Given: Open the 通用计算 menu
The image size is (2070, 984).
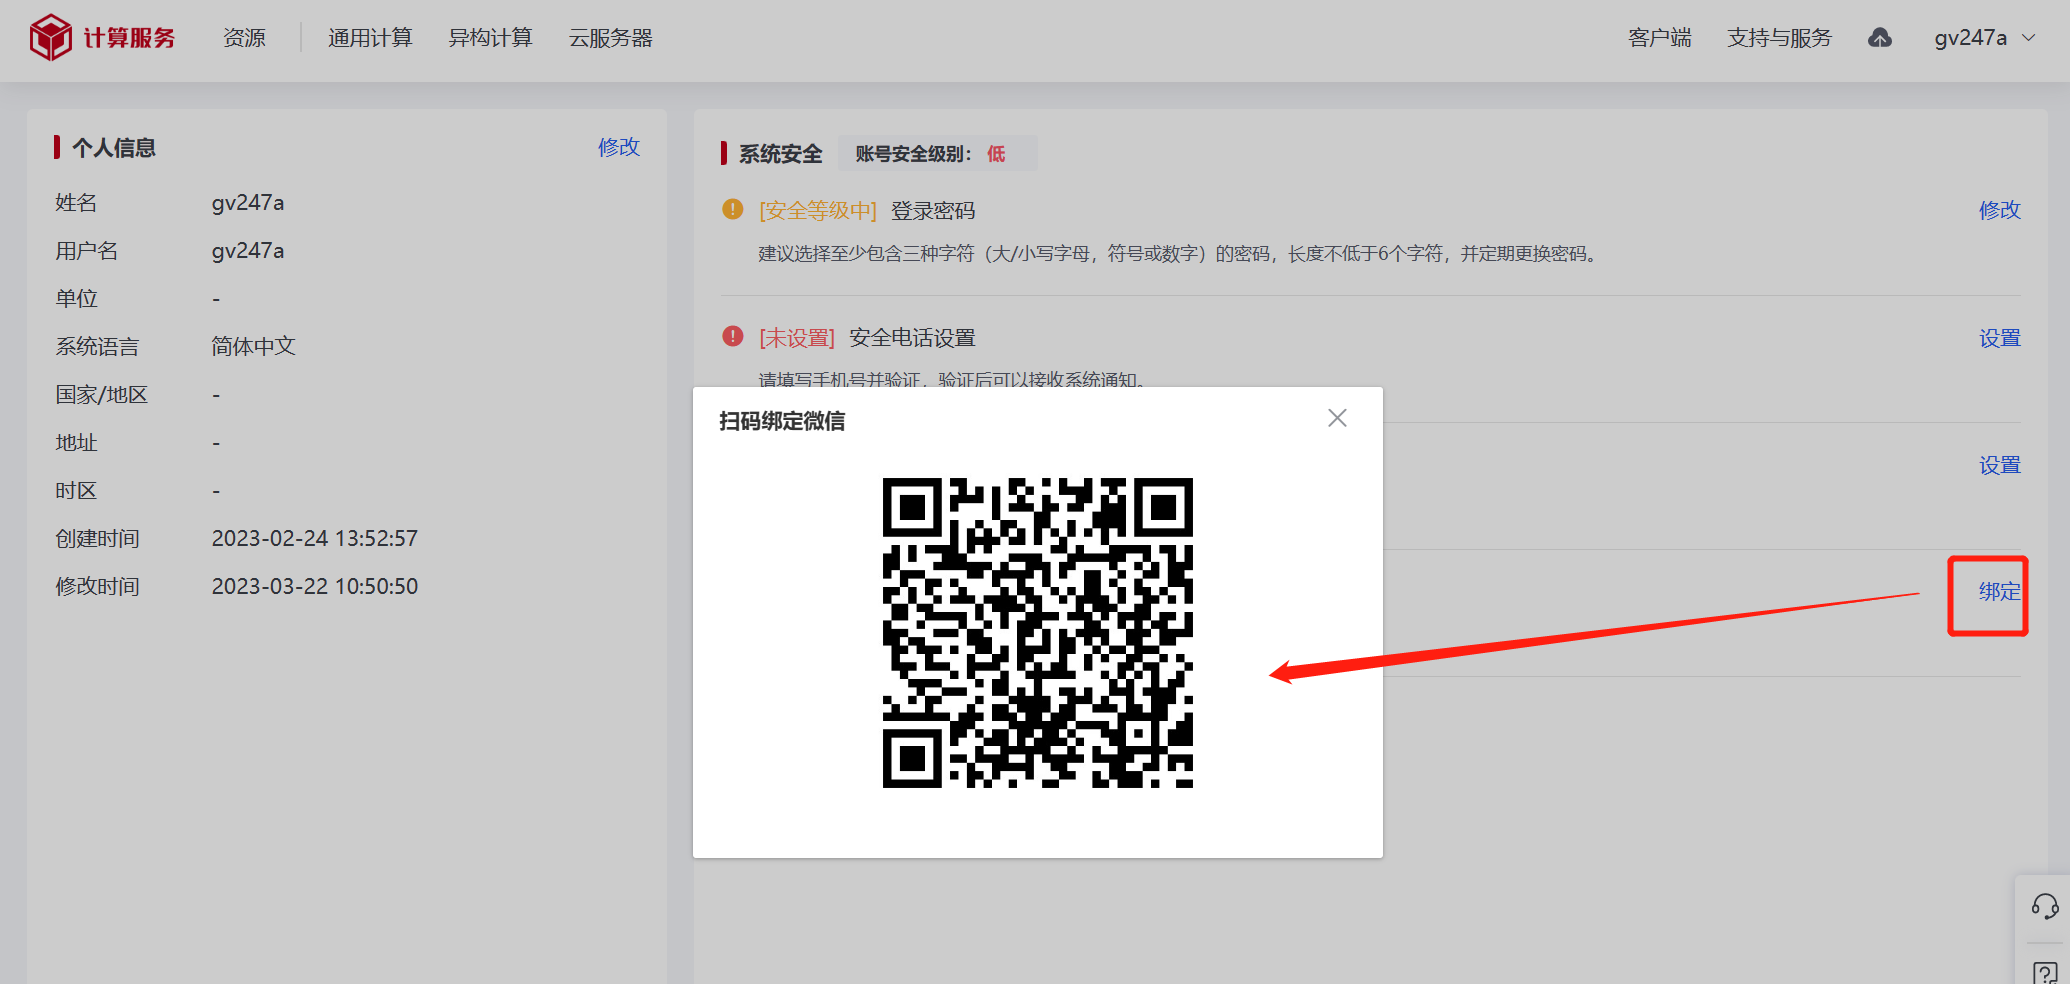Looking at the screenshot, I should click(x=370, y=38).
